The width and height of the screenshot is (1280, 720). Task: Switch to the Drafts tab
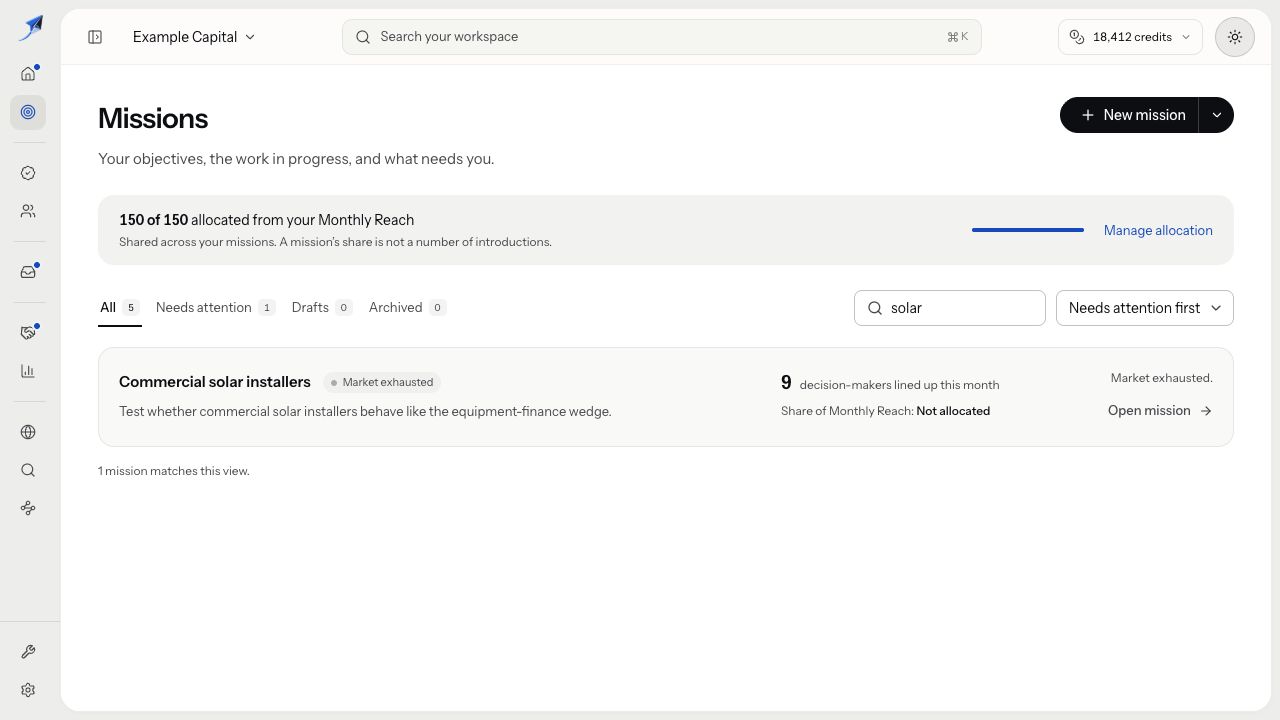(322, 307)
